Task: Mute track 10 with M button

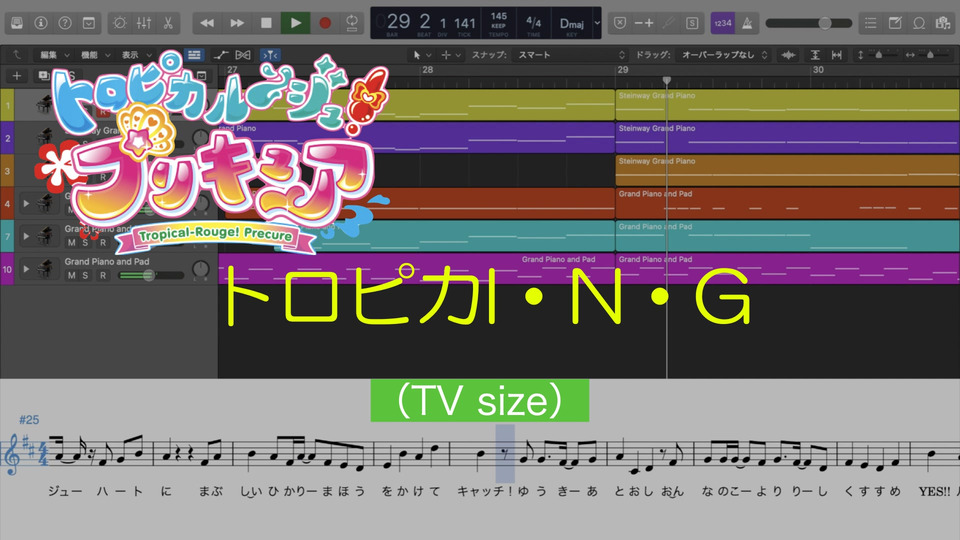Action: pos(72,276)
